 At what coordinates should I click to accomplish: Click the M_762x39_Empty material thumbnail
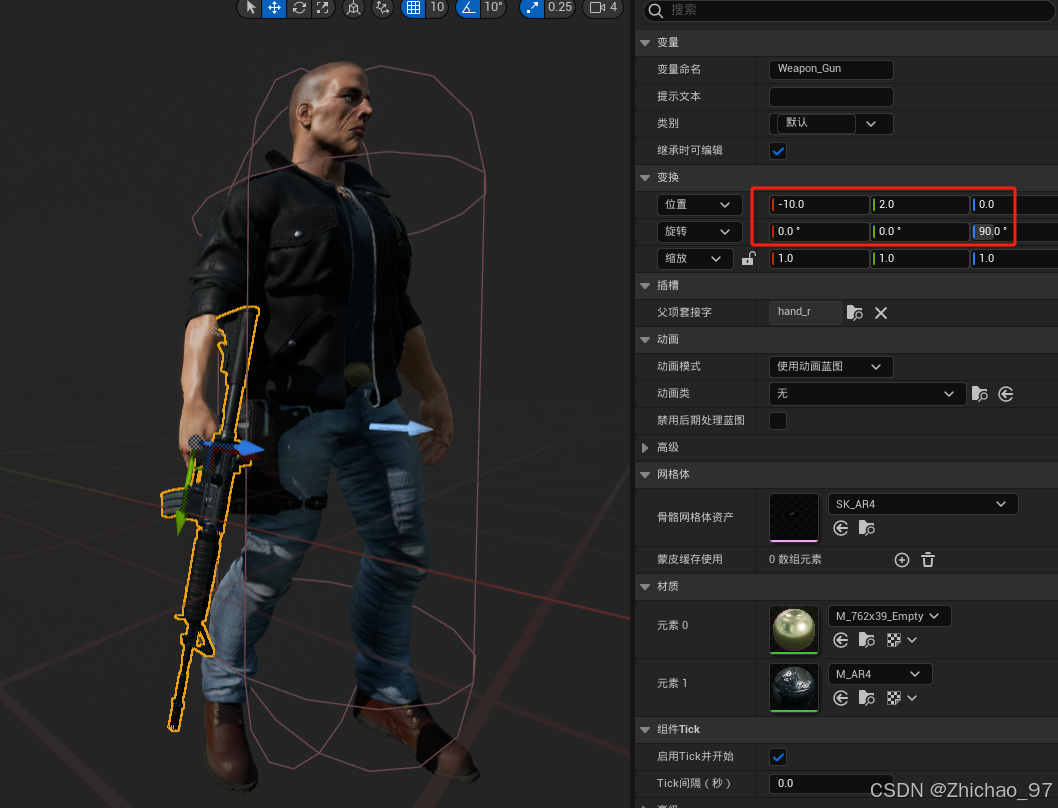[x=794, y=630]
